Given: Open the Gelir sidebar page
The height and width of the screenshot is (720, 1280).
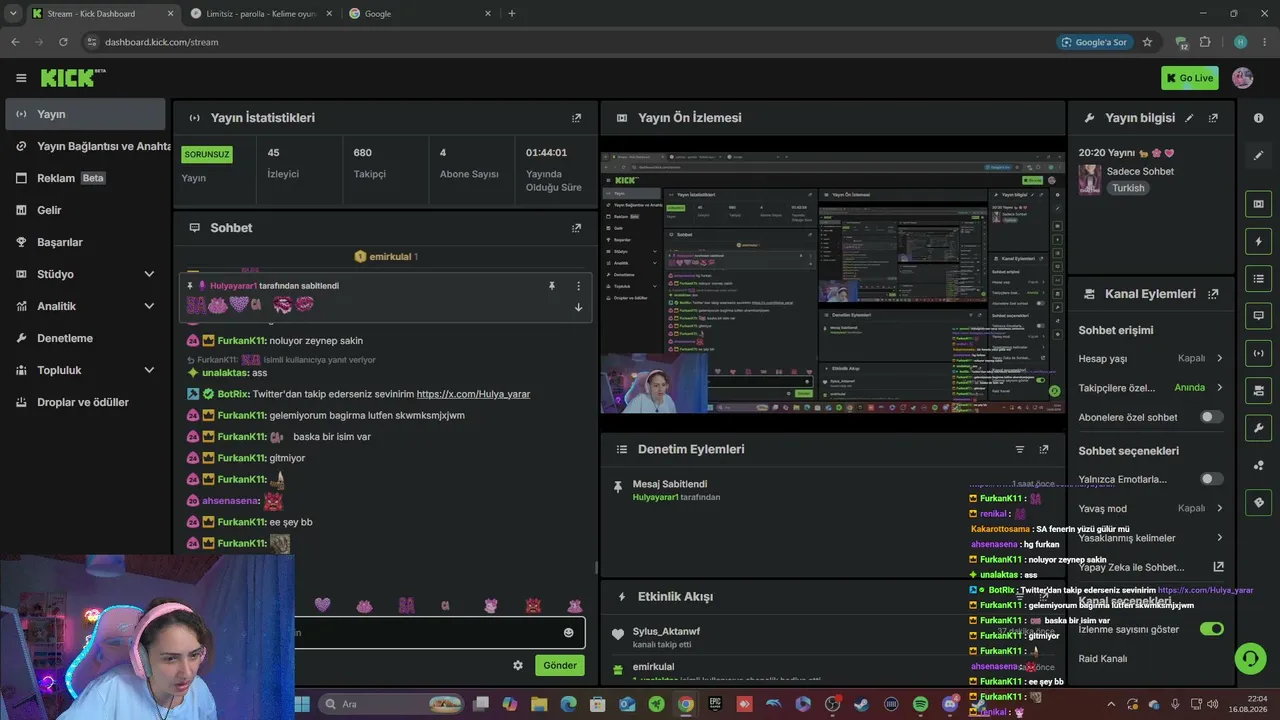Looking at the screenshot, I should [x=85, y=210].
